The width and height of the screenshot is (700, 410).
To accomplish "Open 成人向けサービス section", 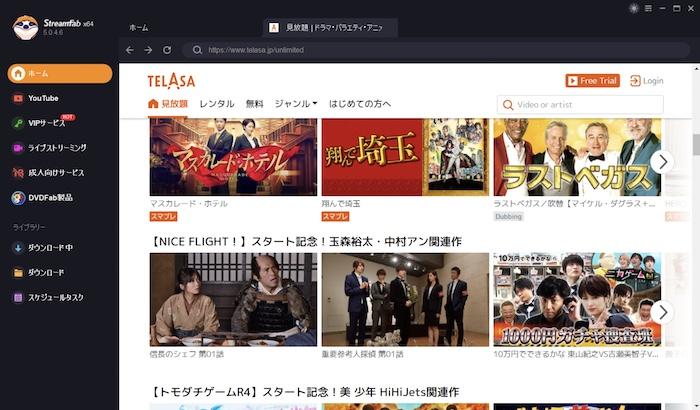I will tap(56, 172).
